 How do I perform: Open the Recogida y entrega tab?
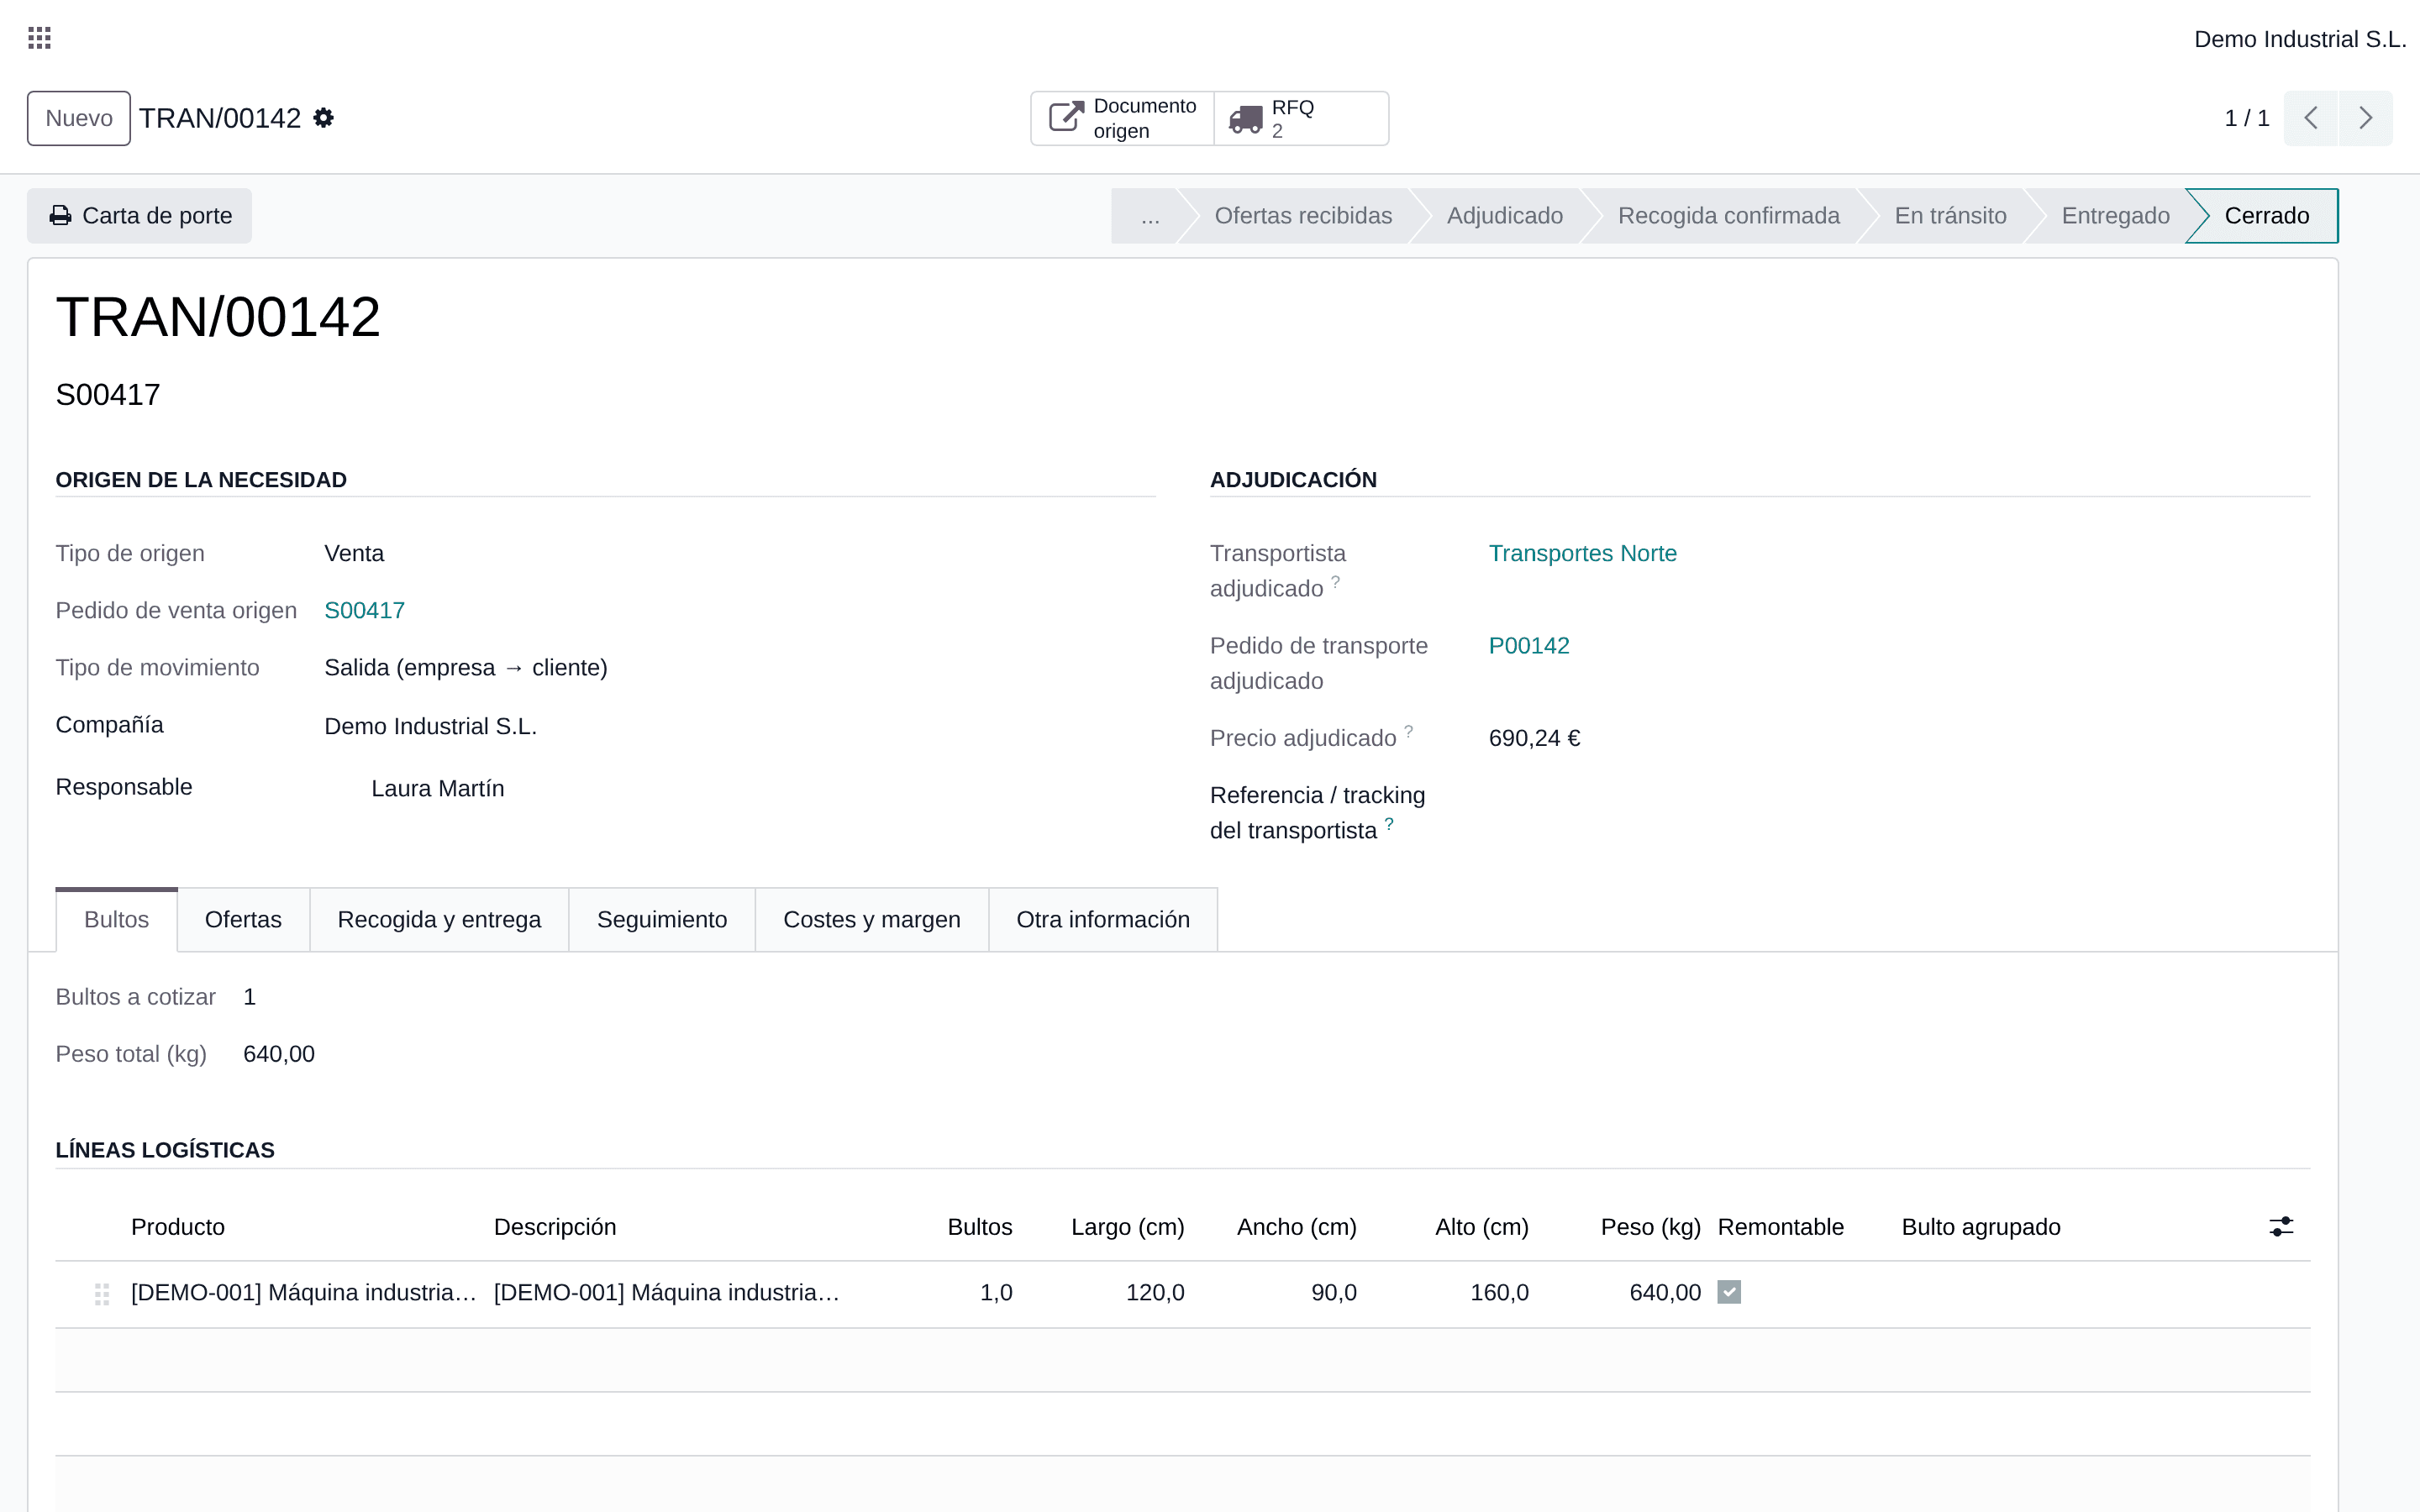[x=439, y=919]
